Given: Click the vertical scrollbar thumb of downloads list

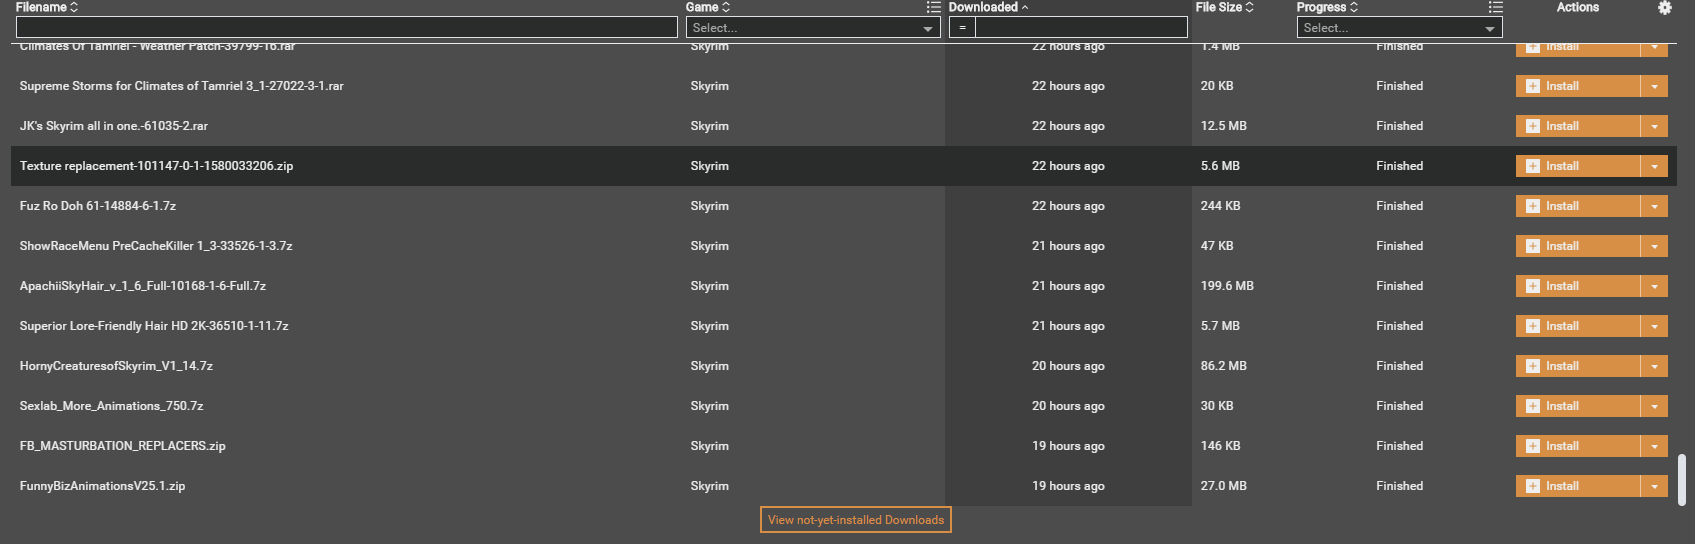Looking at the screenshot, I should click(1682, 480).
